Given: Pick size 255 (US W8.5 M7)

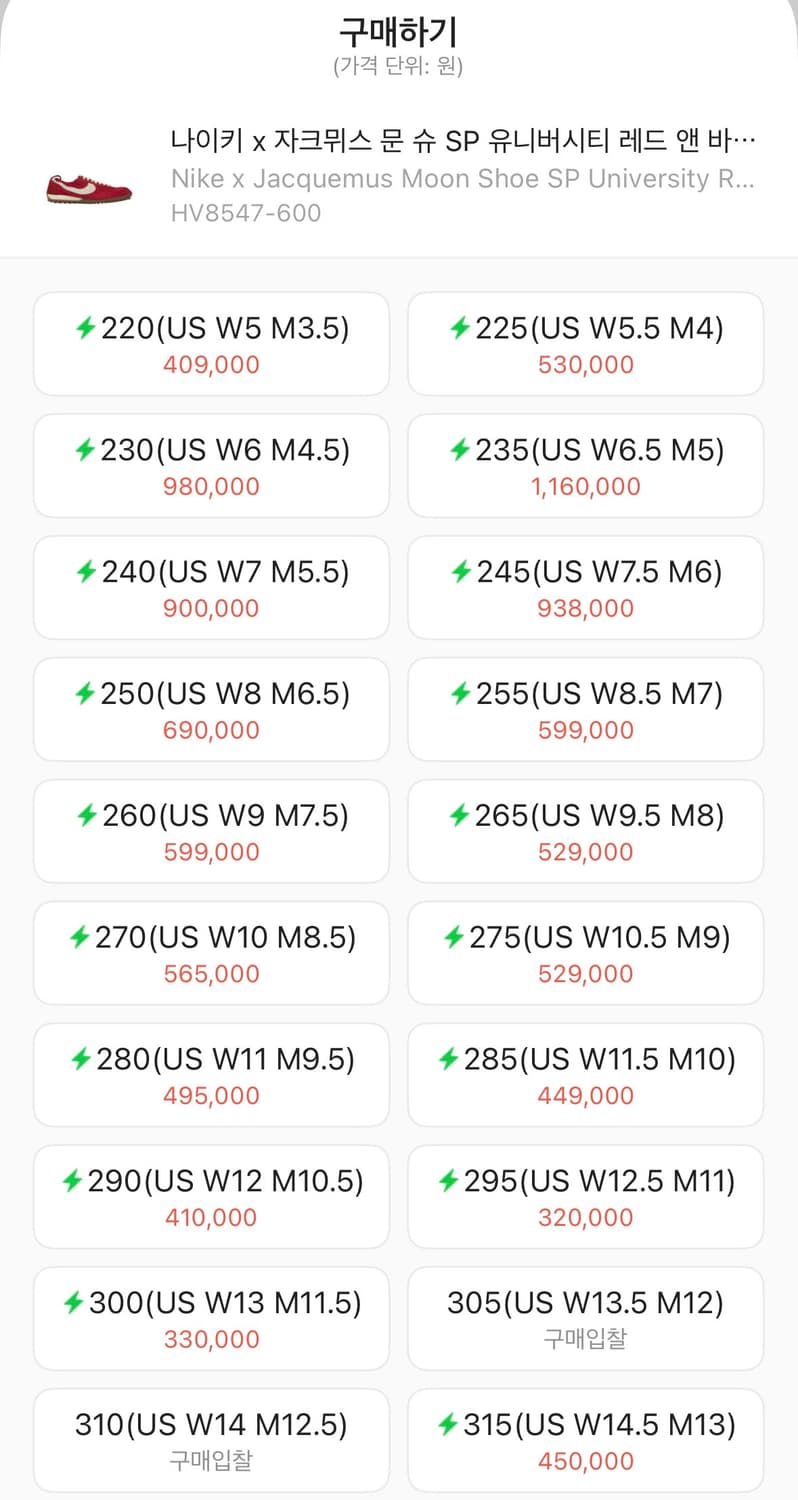Looking at the screenshot, I should pos(585,709).
